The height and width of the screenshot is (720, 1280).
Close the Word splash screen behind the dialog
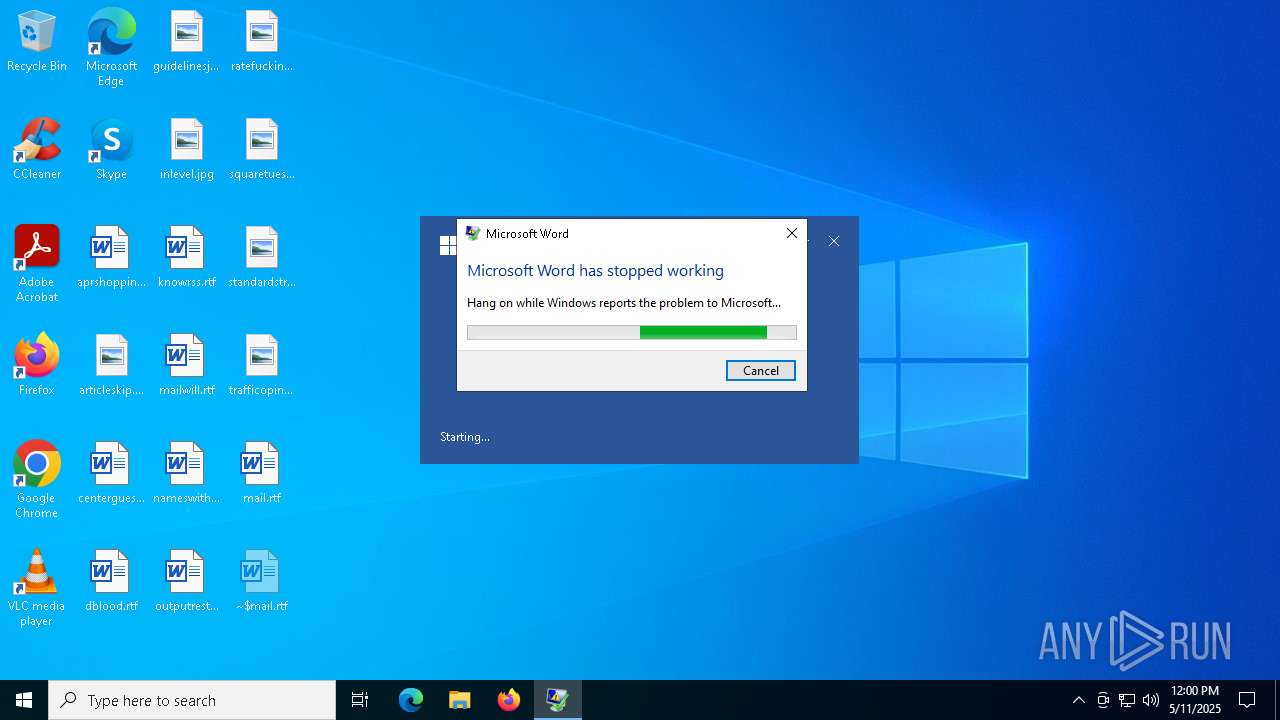834,241
